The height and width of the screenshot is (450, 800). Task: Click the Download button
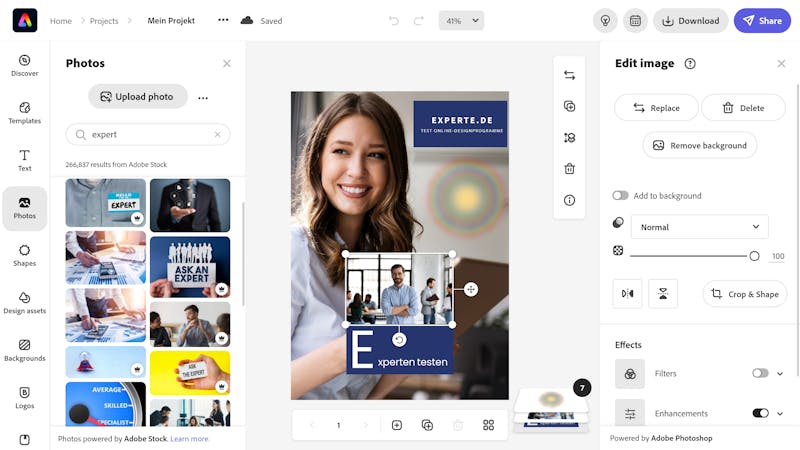coord(690,21)
